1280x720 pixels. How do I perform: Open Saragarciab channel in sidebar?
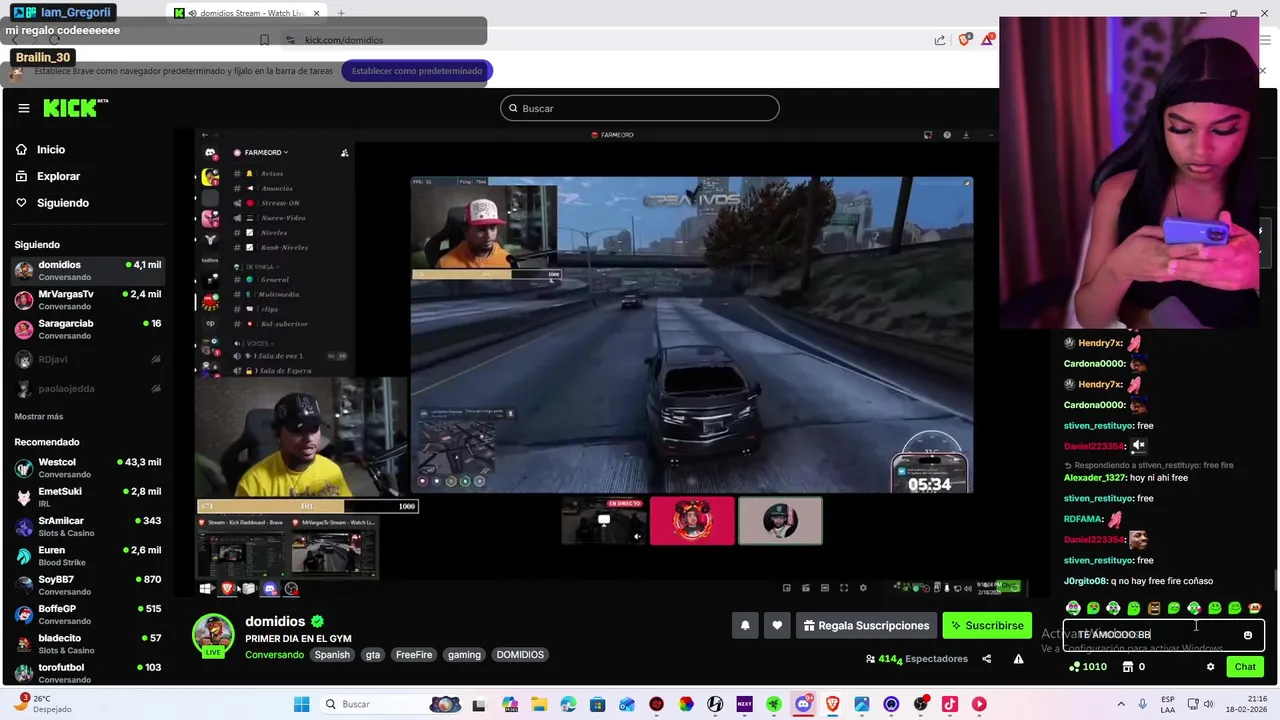point(87,329)
